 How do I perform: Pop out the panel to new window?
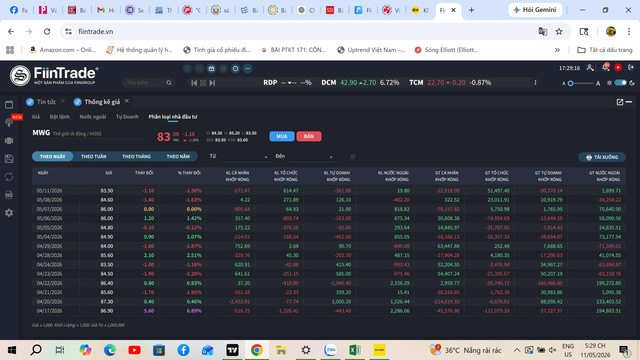tap(620, 102)
